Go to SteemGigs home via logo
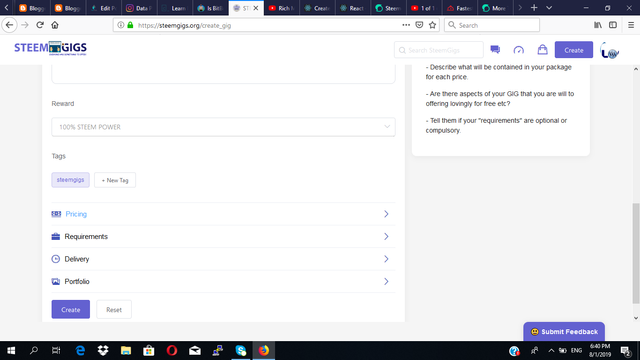This screenshot has height=360, width=640. tap(50, 48)
